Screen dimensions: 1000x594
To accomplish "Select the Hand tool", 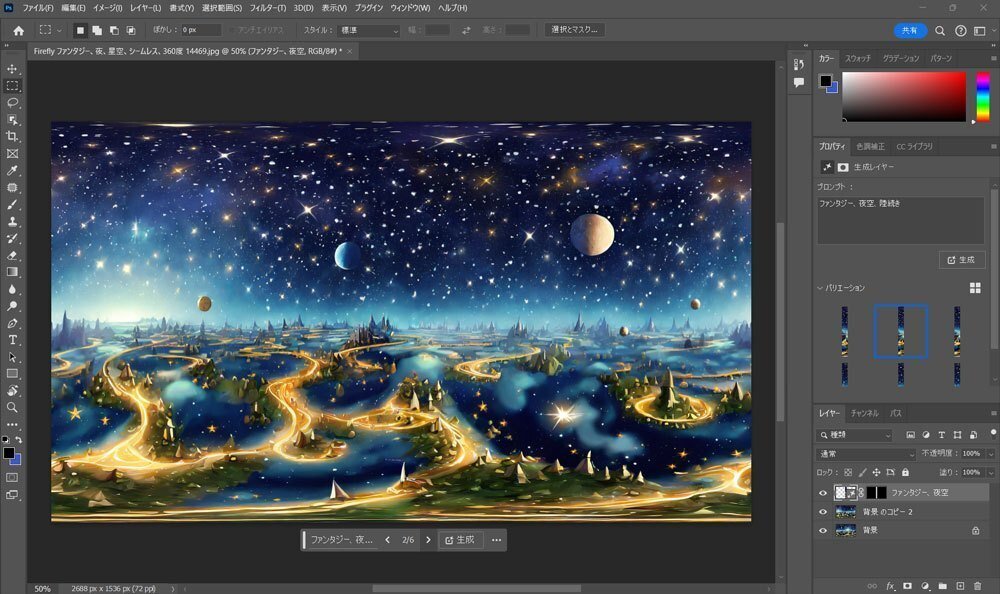I will (12, 390).
